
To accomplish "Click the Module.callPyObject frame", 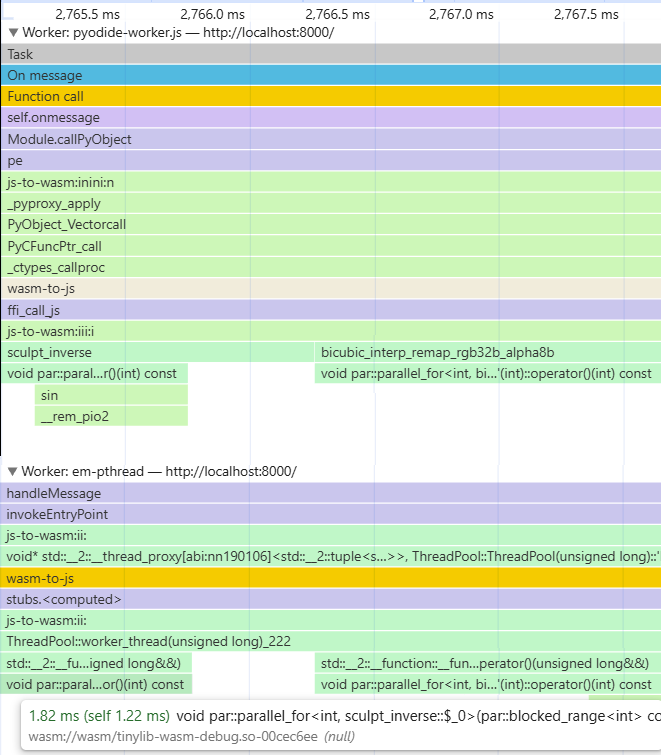I will [x=330, y=139].
